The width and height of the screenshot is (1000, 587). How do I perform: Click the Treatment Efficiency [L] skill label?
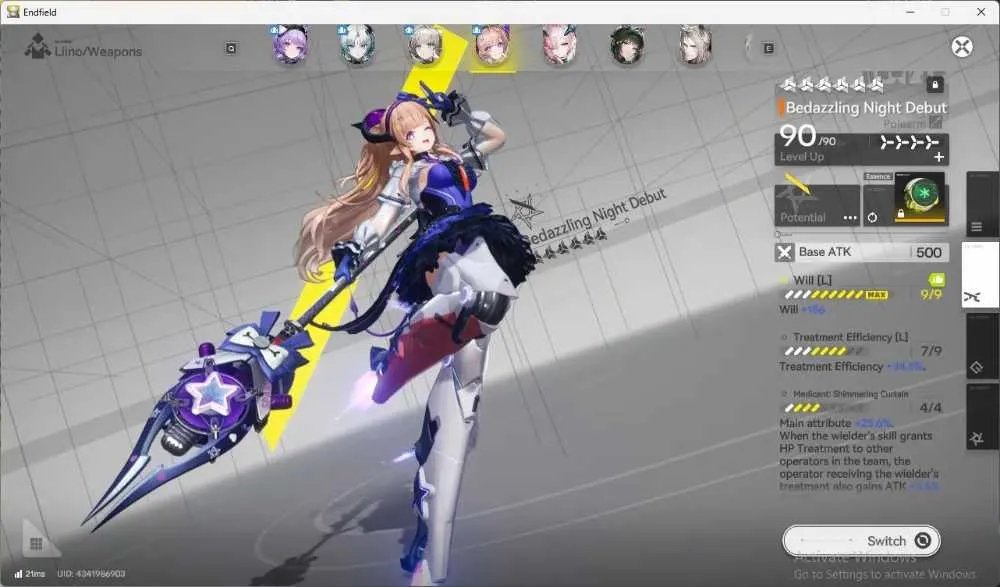[851, 337]
